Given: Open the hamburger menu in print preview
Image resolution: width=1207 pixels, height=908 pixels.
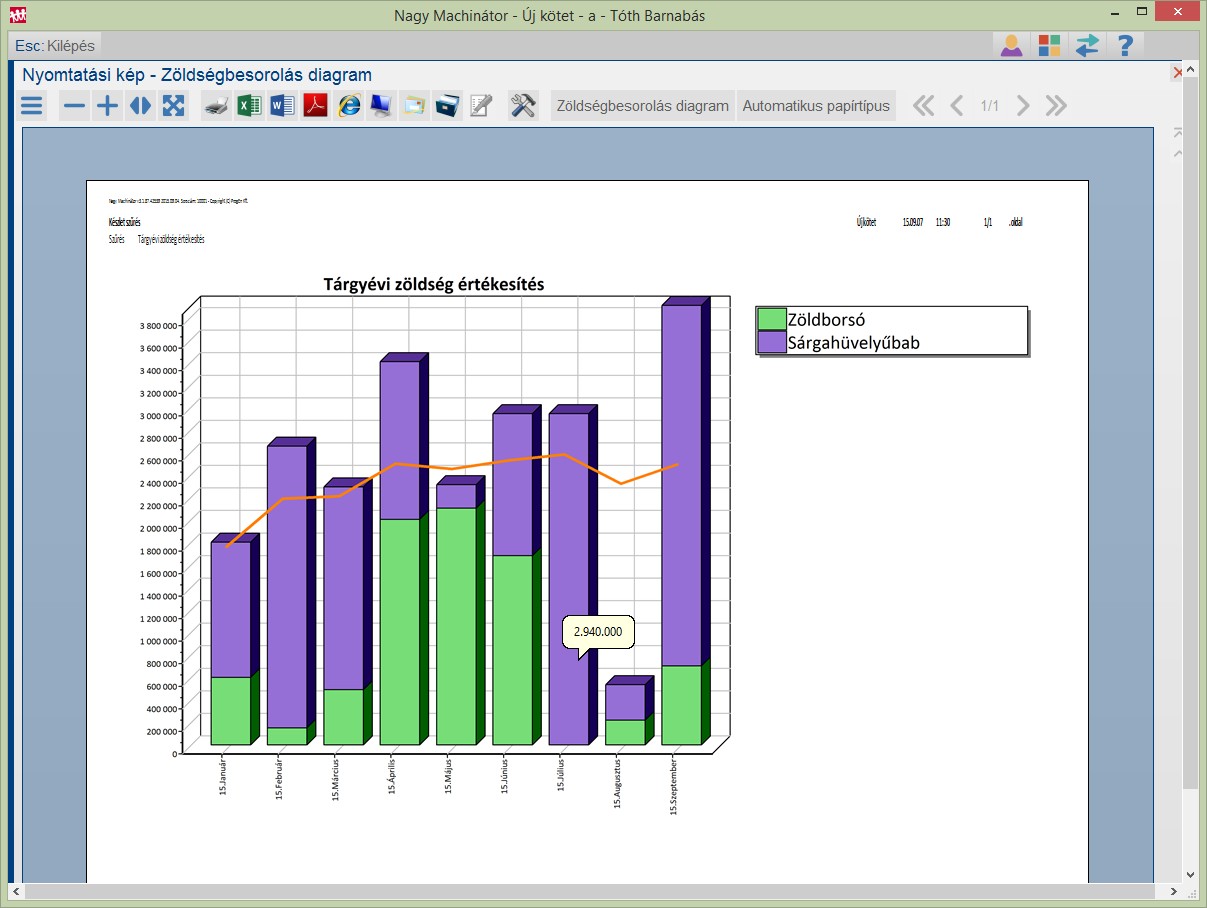Looking at the screenshot, I should pyautogui.click(x=32, y=106).
